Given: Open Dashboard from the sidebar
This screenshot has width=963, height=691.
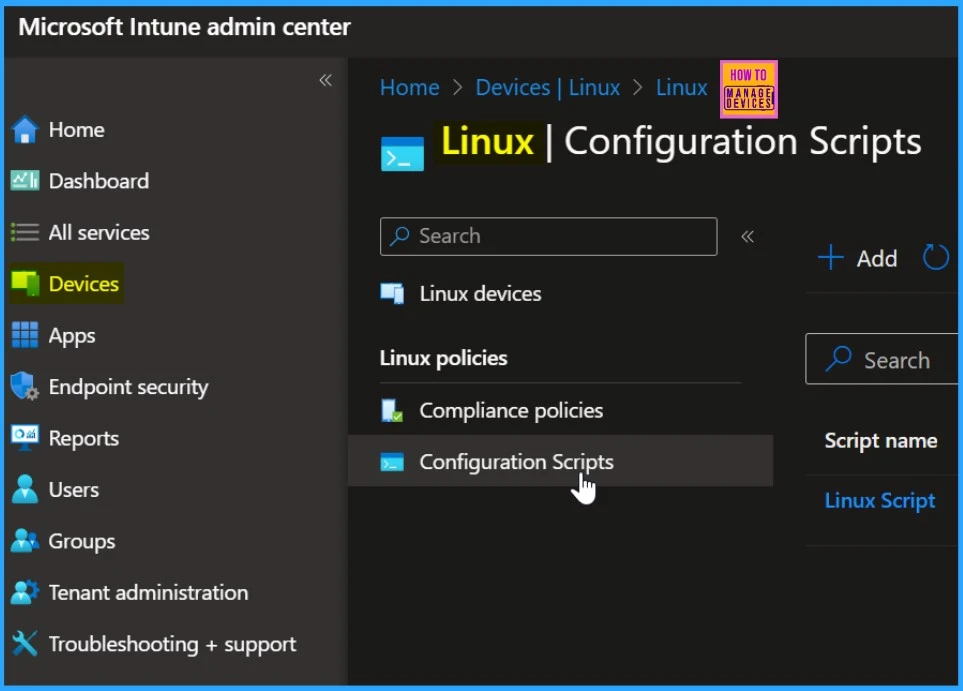Looking at the screenshot, I should pyautogui.click(x=99, y=181).
